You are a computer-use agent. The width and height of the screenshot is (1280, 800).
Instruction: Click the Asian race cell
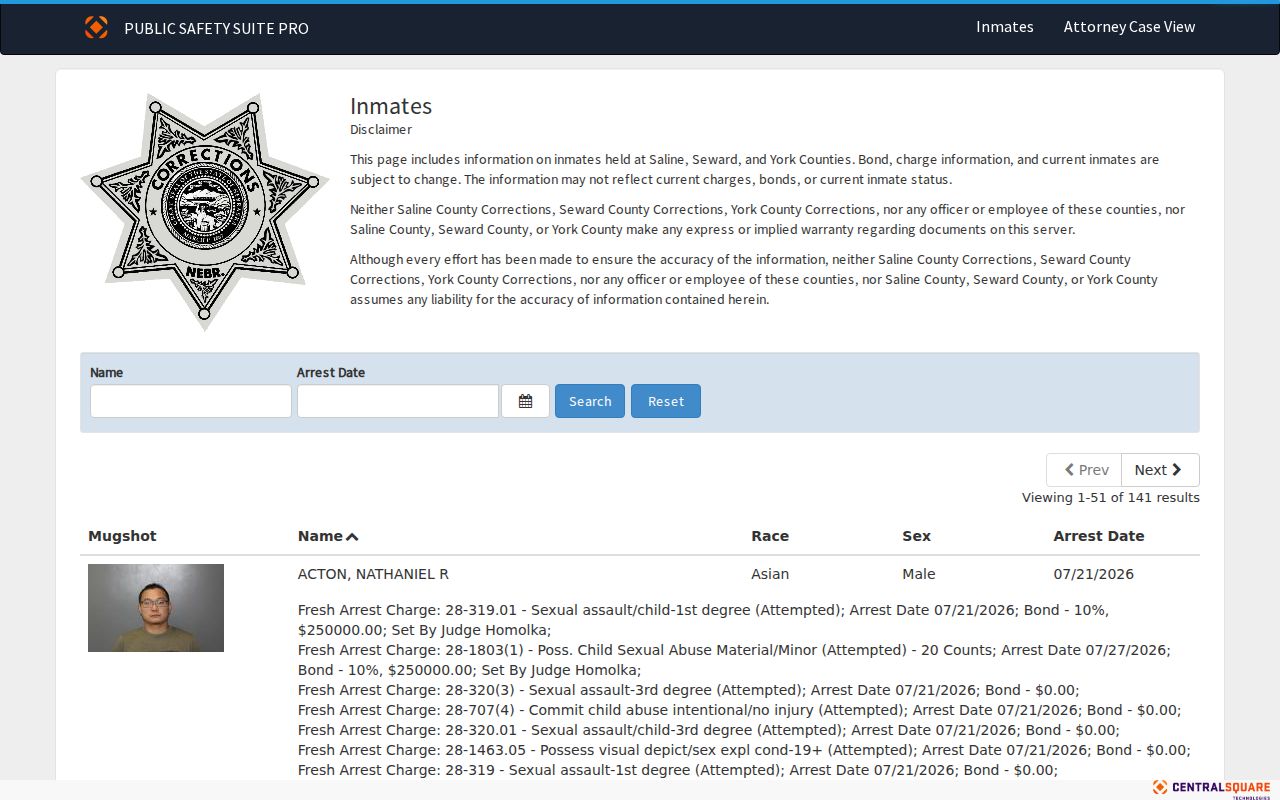770,574
